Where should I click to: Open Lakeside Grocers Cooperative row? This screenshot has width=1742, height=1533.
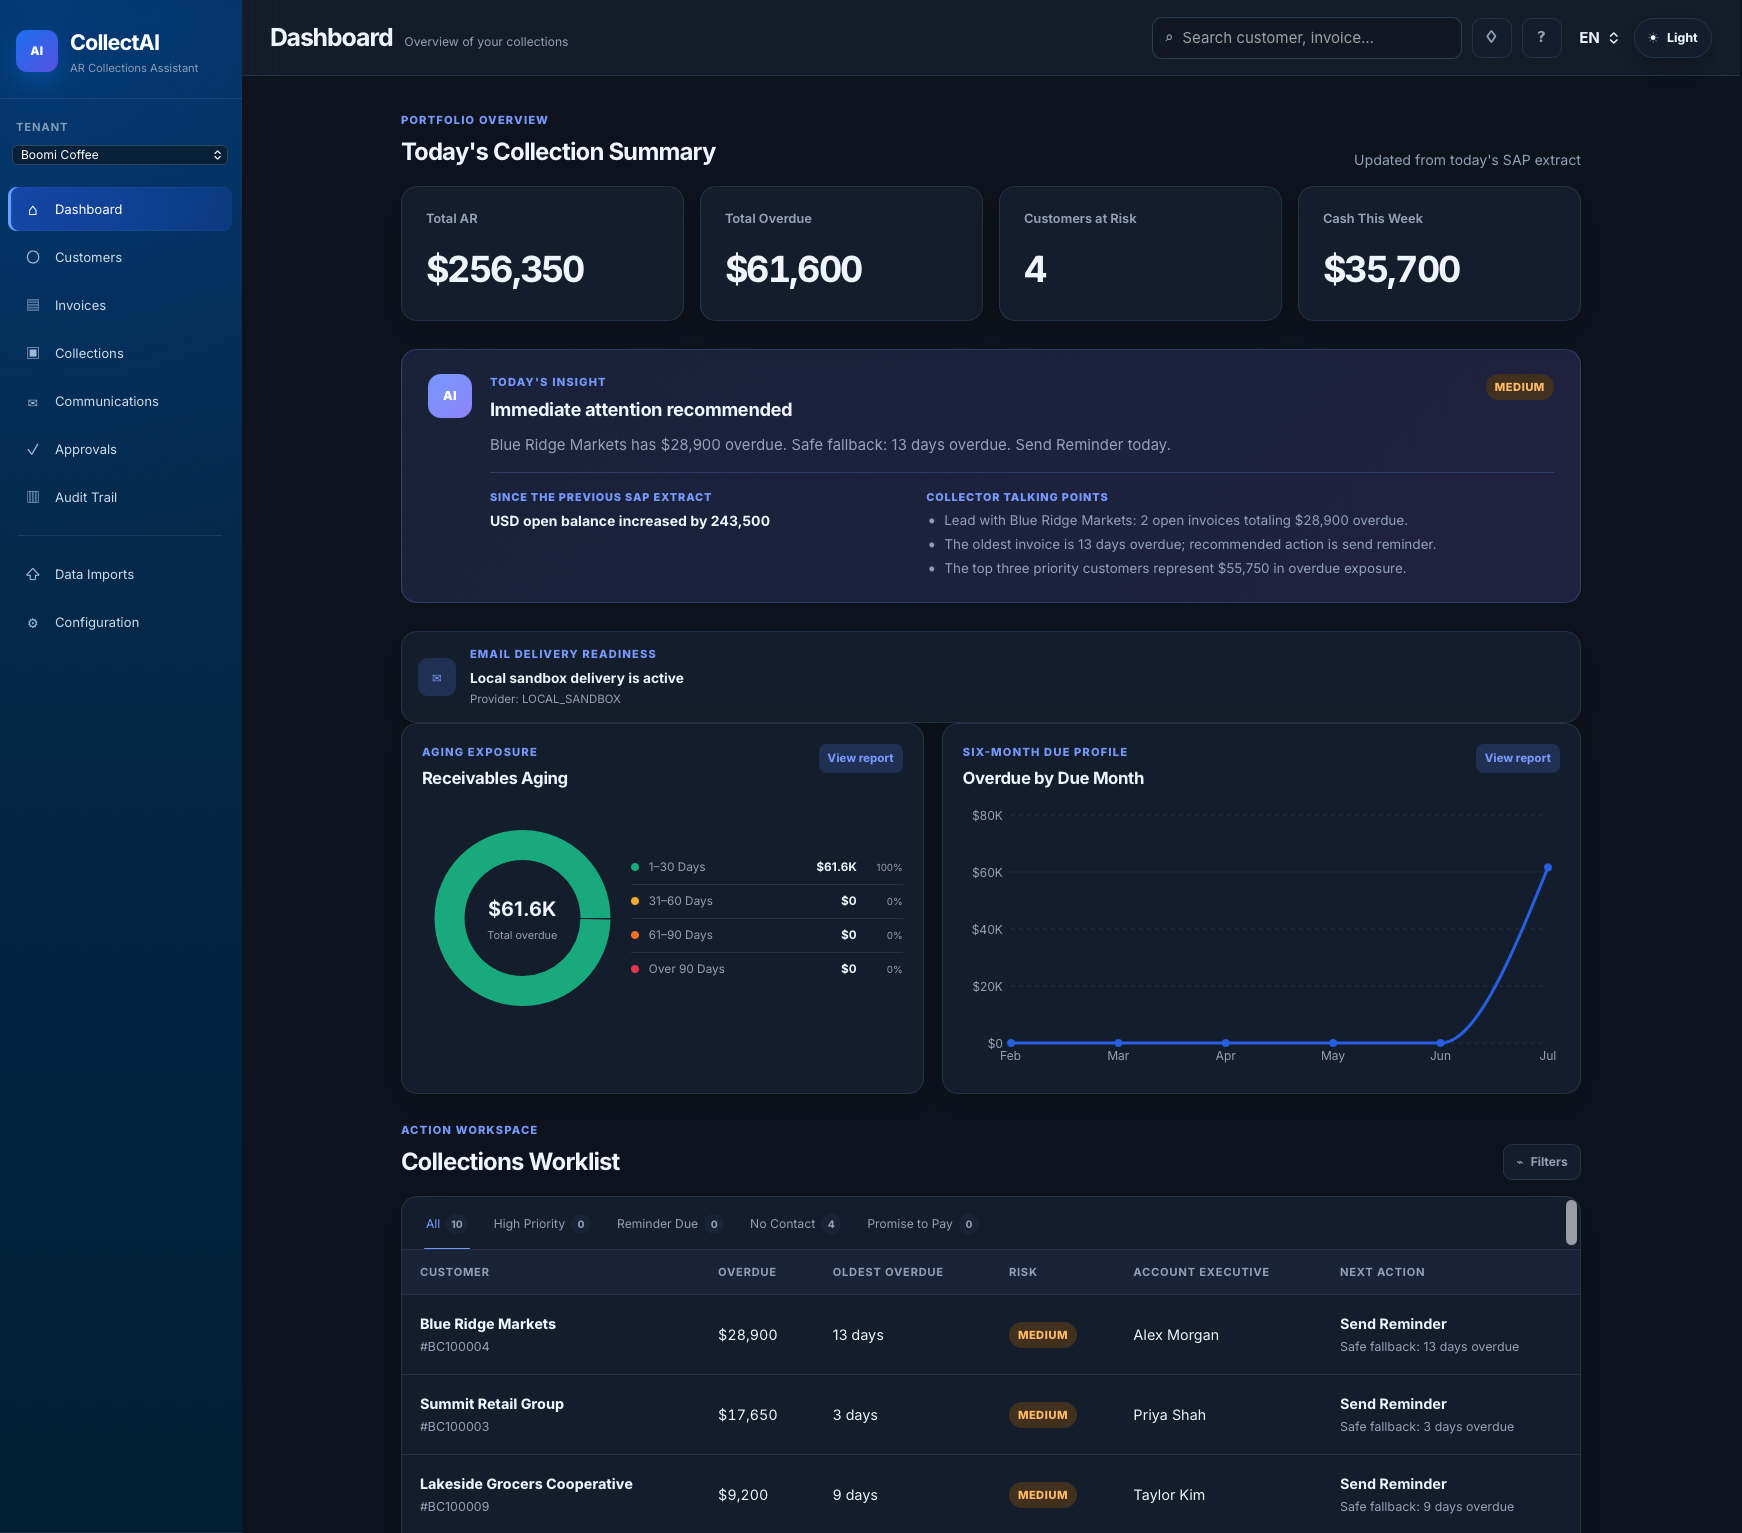(x=990, y=1494)
